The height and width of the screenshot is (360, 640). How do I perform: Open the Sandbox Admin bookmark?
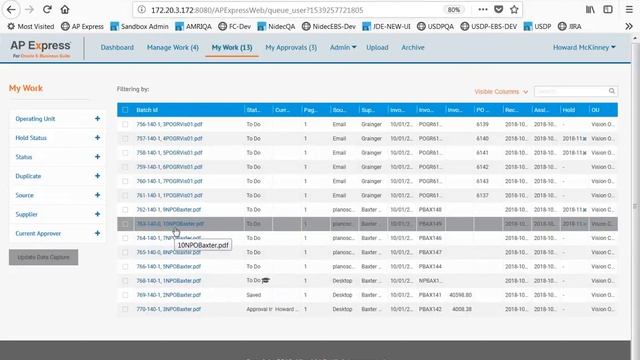click(x=139, y=27)
